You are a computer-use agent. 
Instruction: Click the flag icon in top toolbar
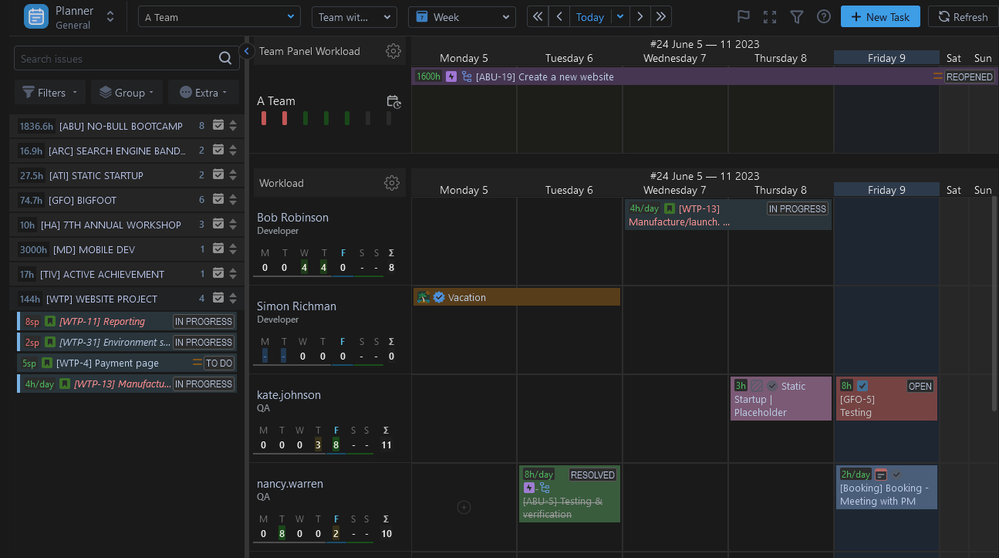click(x=743, y=17)
